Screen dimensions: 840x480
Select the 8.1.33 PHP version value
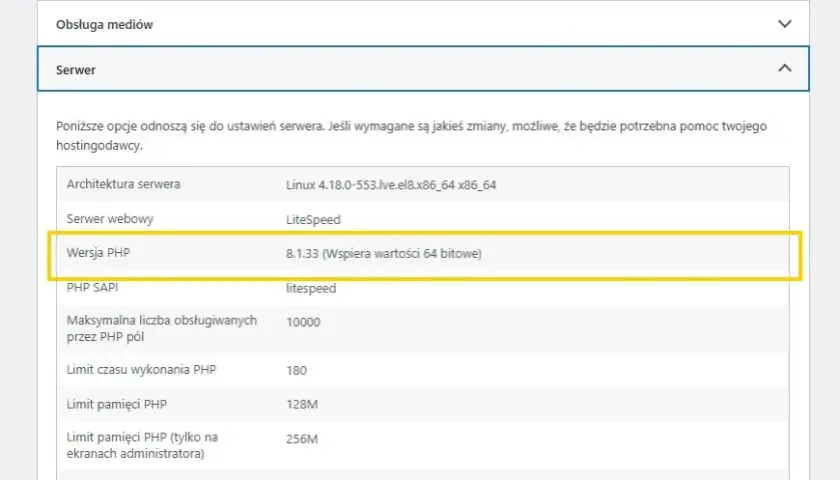384,253
